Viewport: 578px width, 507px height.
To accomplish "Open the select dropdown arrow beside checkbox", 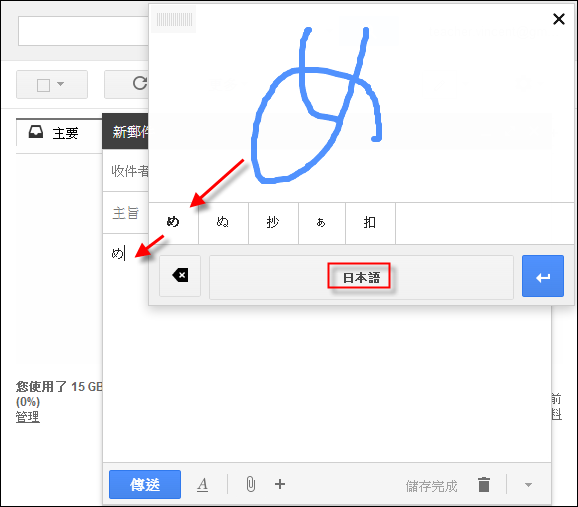I will click(60, 84).
